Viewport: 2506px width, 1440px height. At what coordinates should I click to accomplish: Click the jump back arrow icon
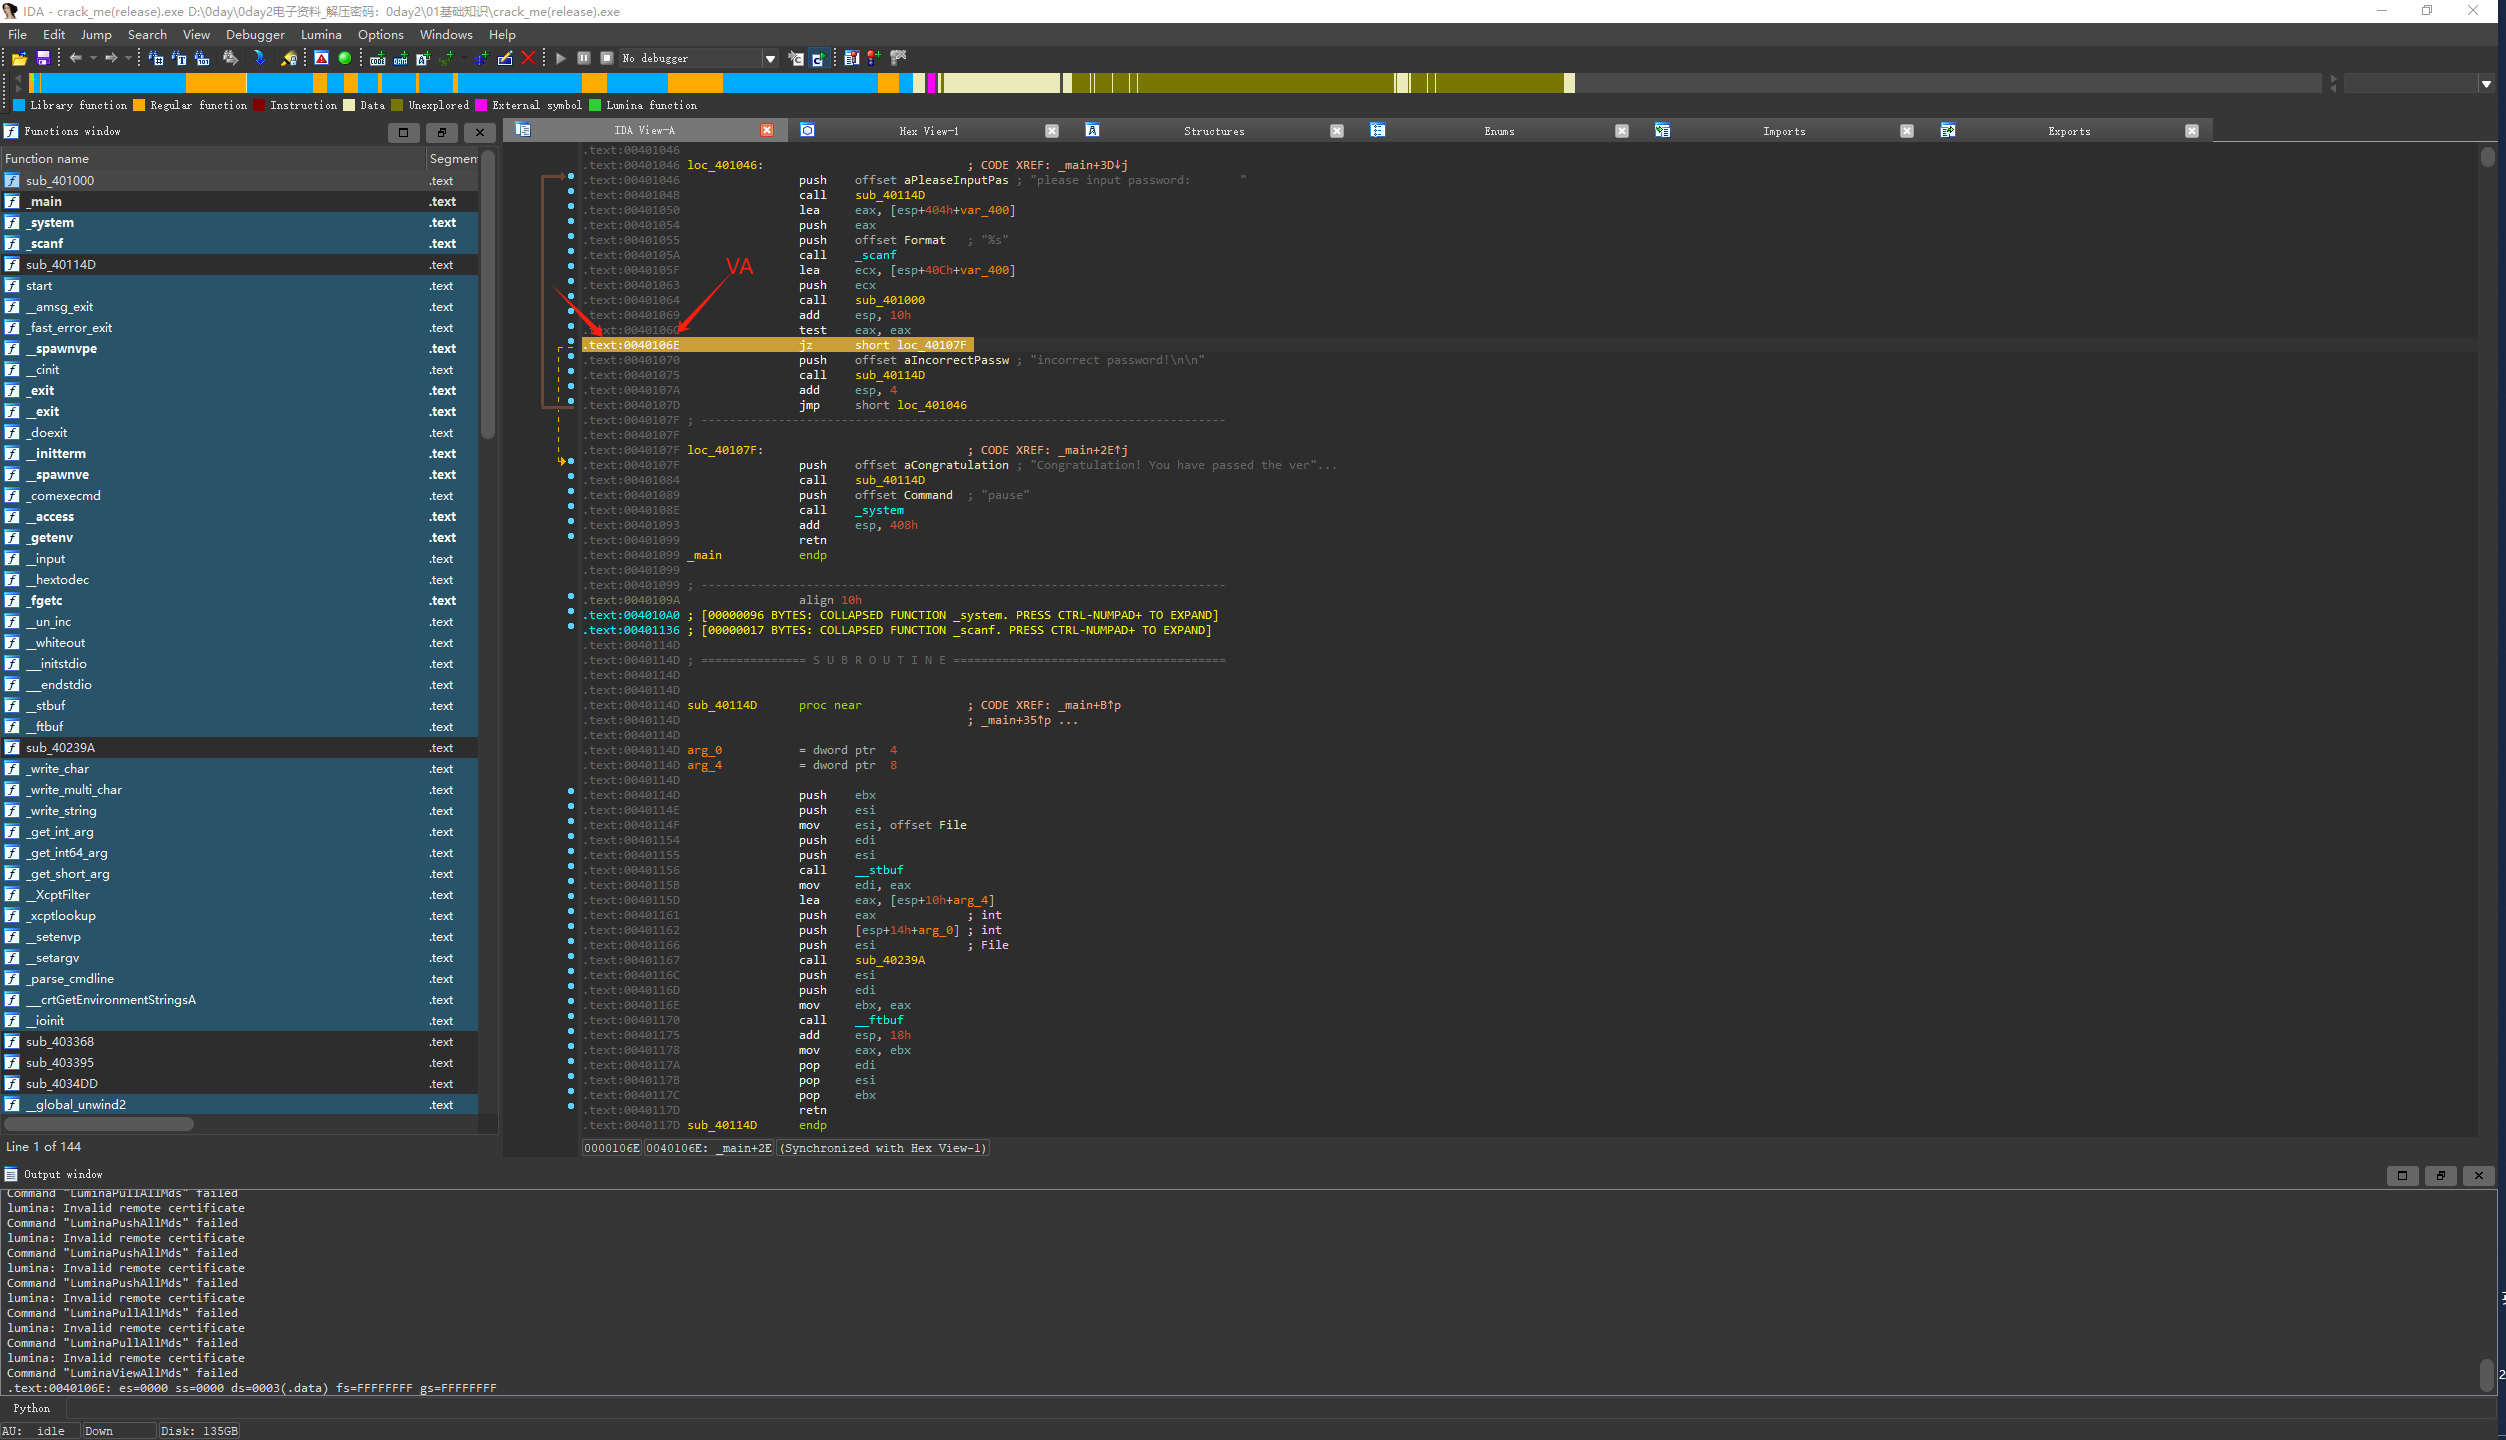[76, 58]
